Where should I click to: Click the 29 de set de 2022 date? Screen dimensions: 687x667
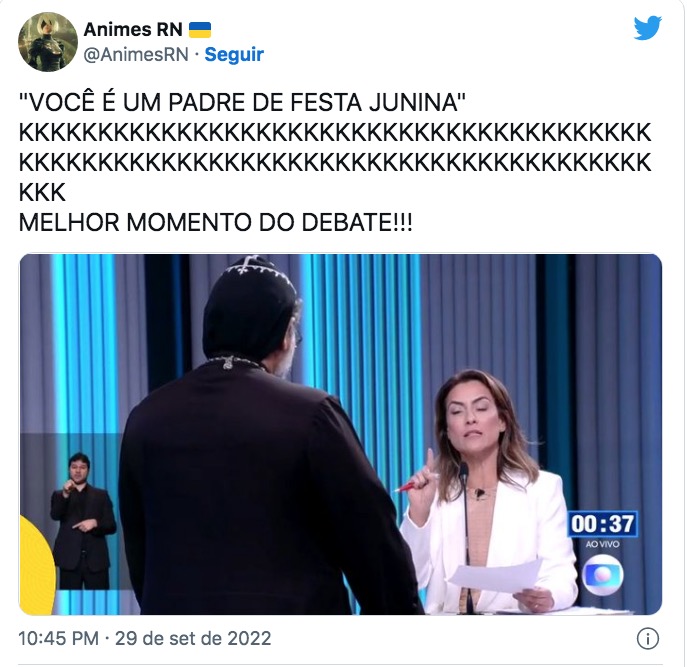coord(193,638)
